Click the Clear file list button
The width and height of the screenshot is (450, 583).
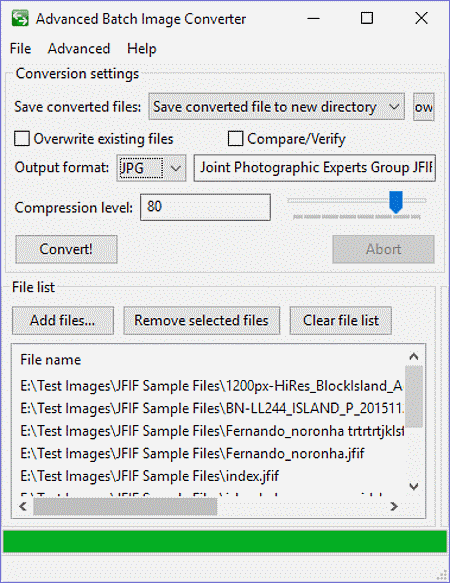(341, 321)
